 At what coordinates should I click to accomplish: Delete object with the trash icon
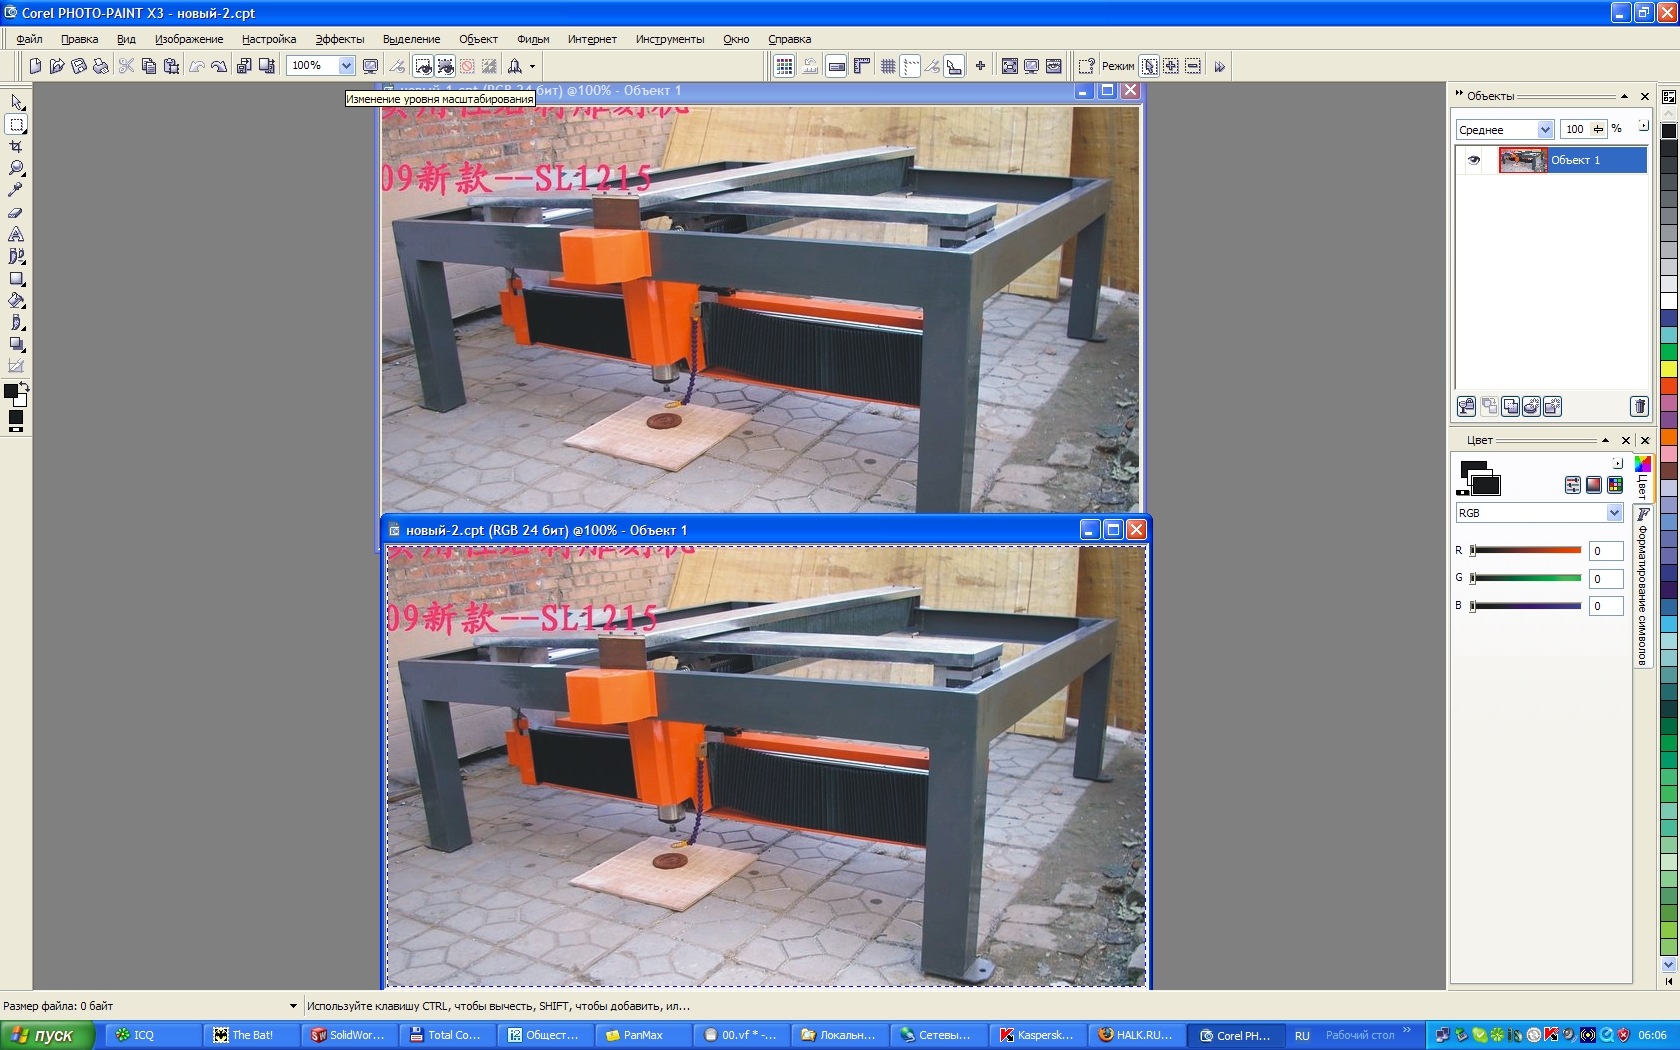click(x=1638, y=406)
